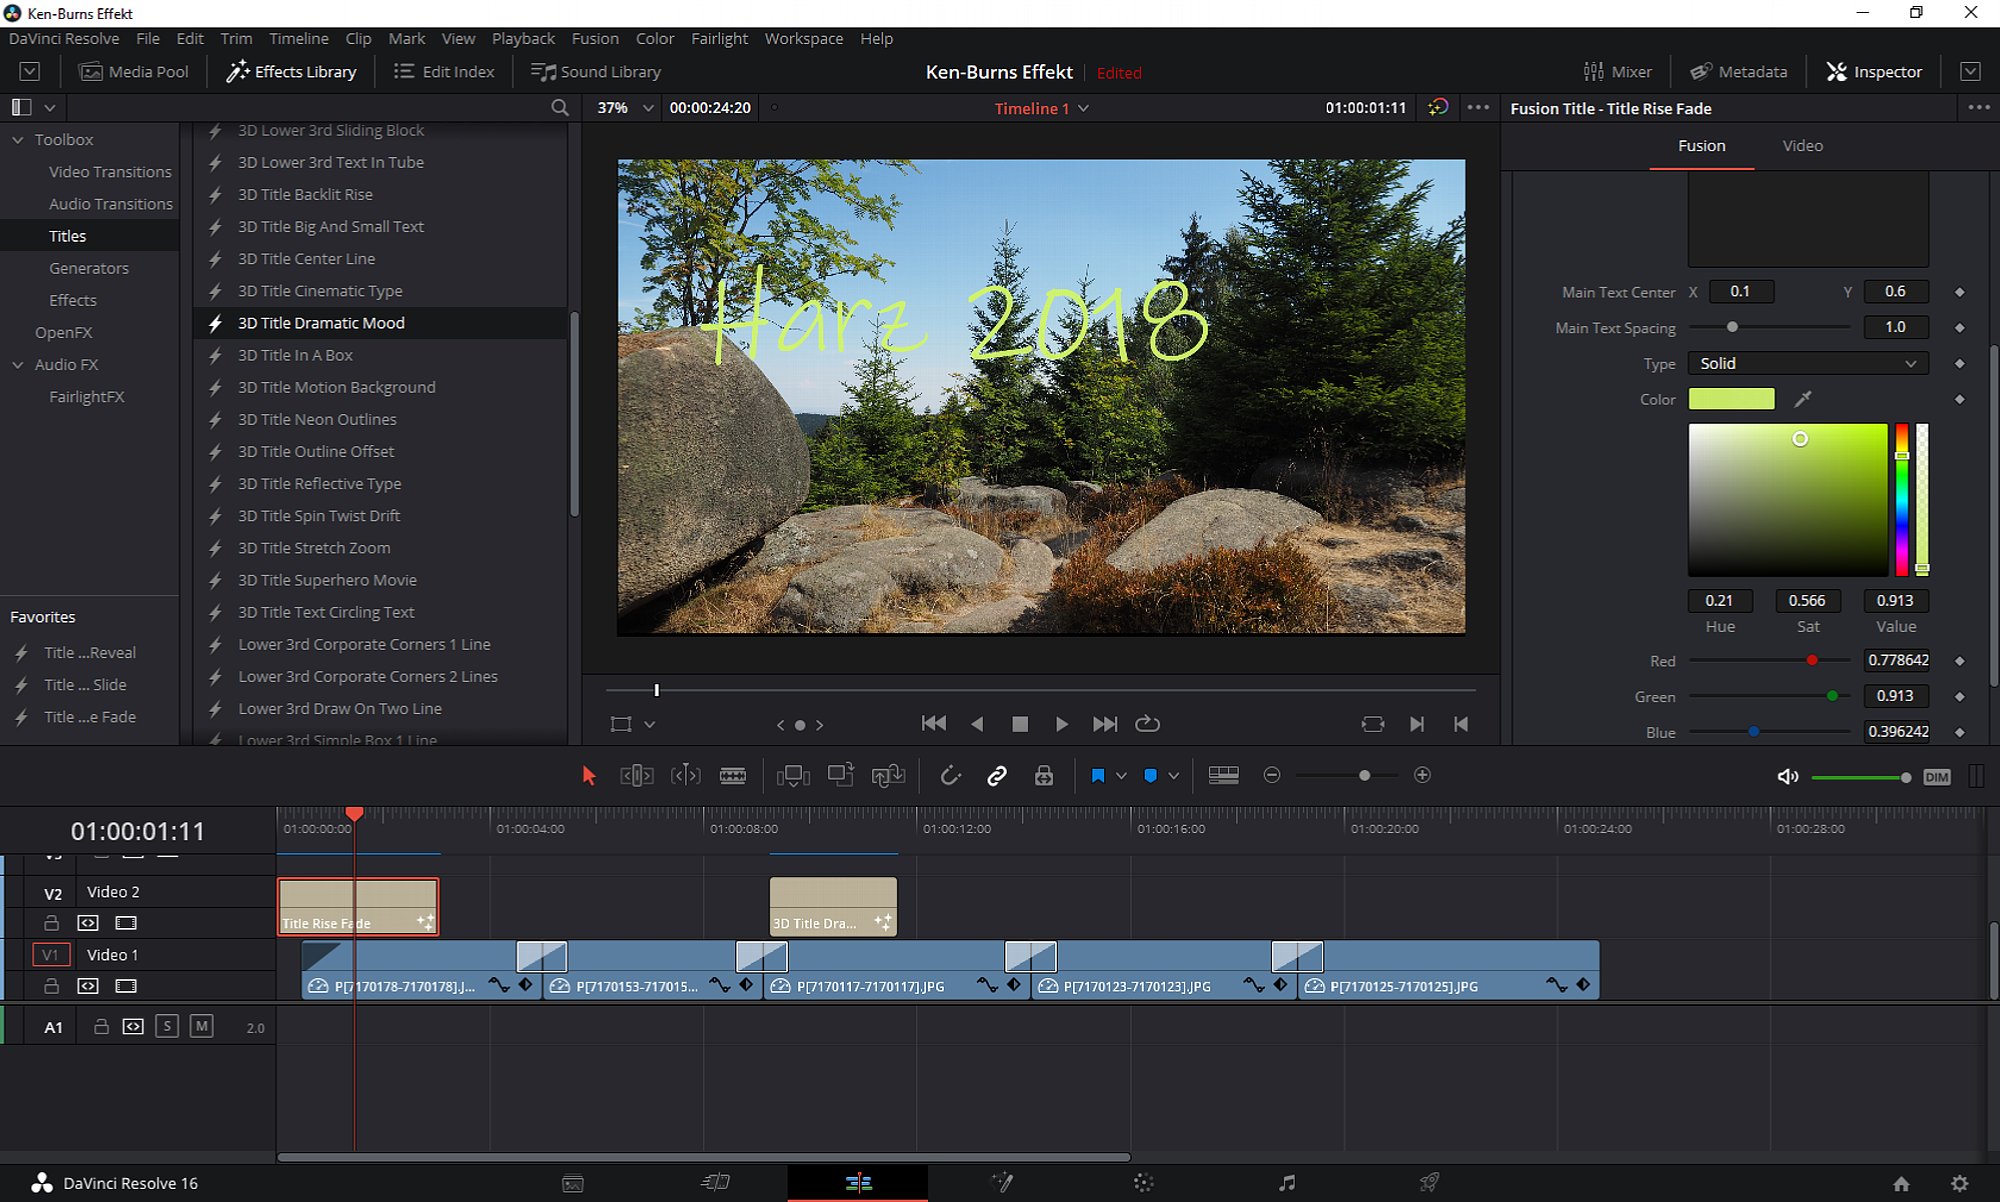Click the Selection mode arrow tool
The height and width of the screenshot is (1202, 2000).
588,776
